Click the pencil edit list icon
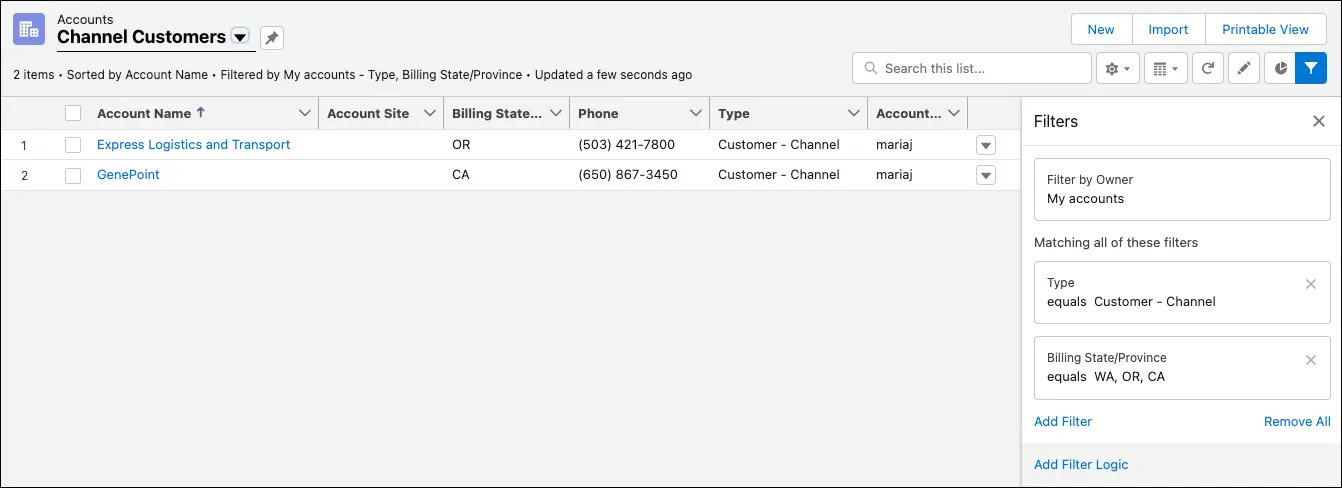 click(x=1244, y=69)
